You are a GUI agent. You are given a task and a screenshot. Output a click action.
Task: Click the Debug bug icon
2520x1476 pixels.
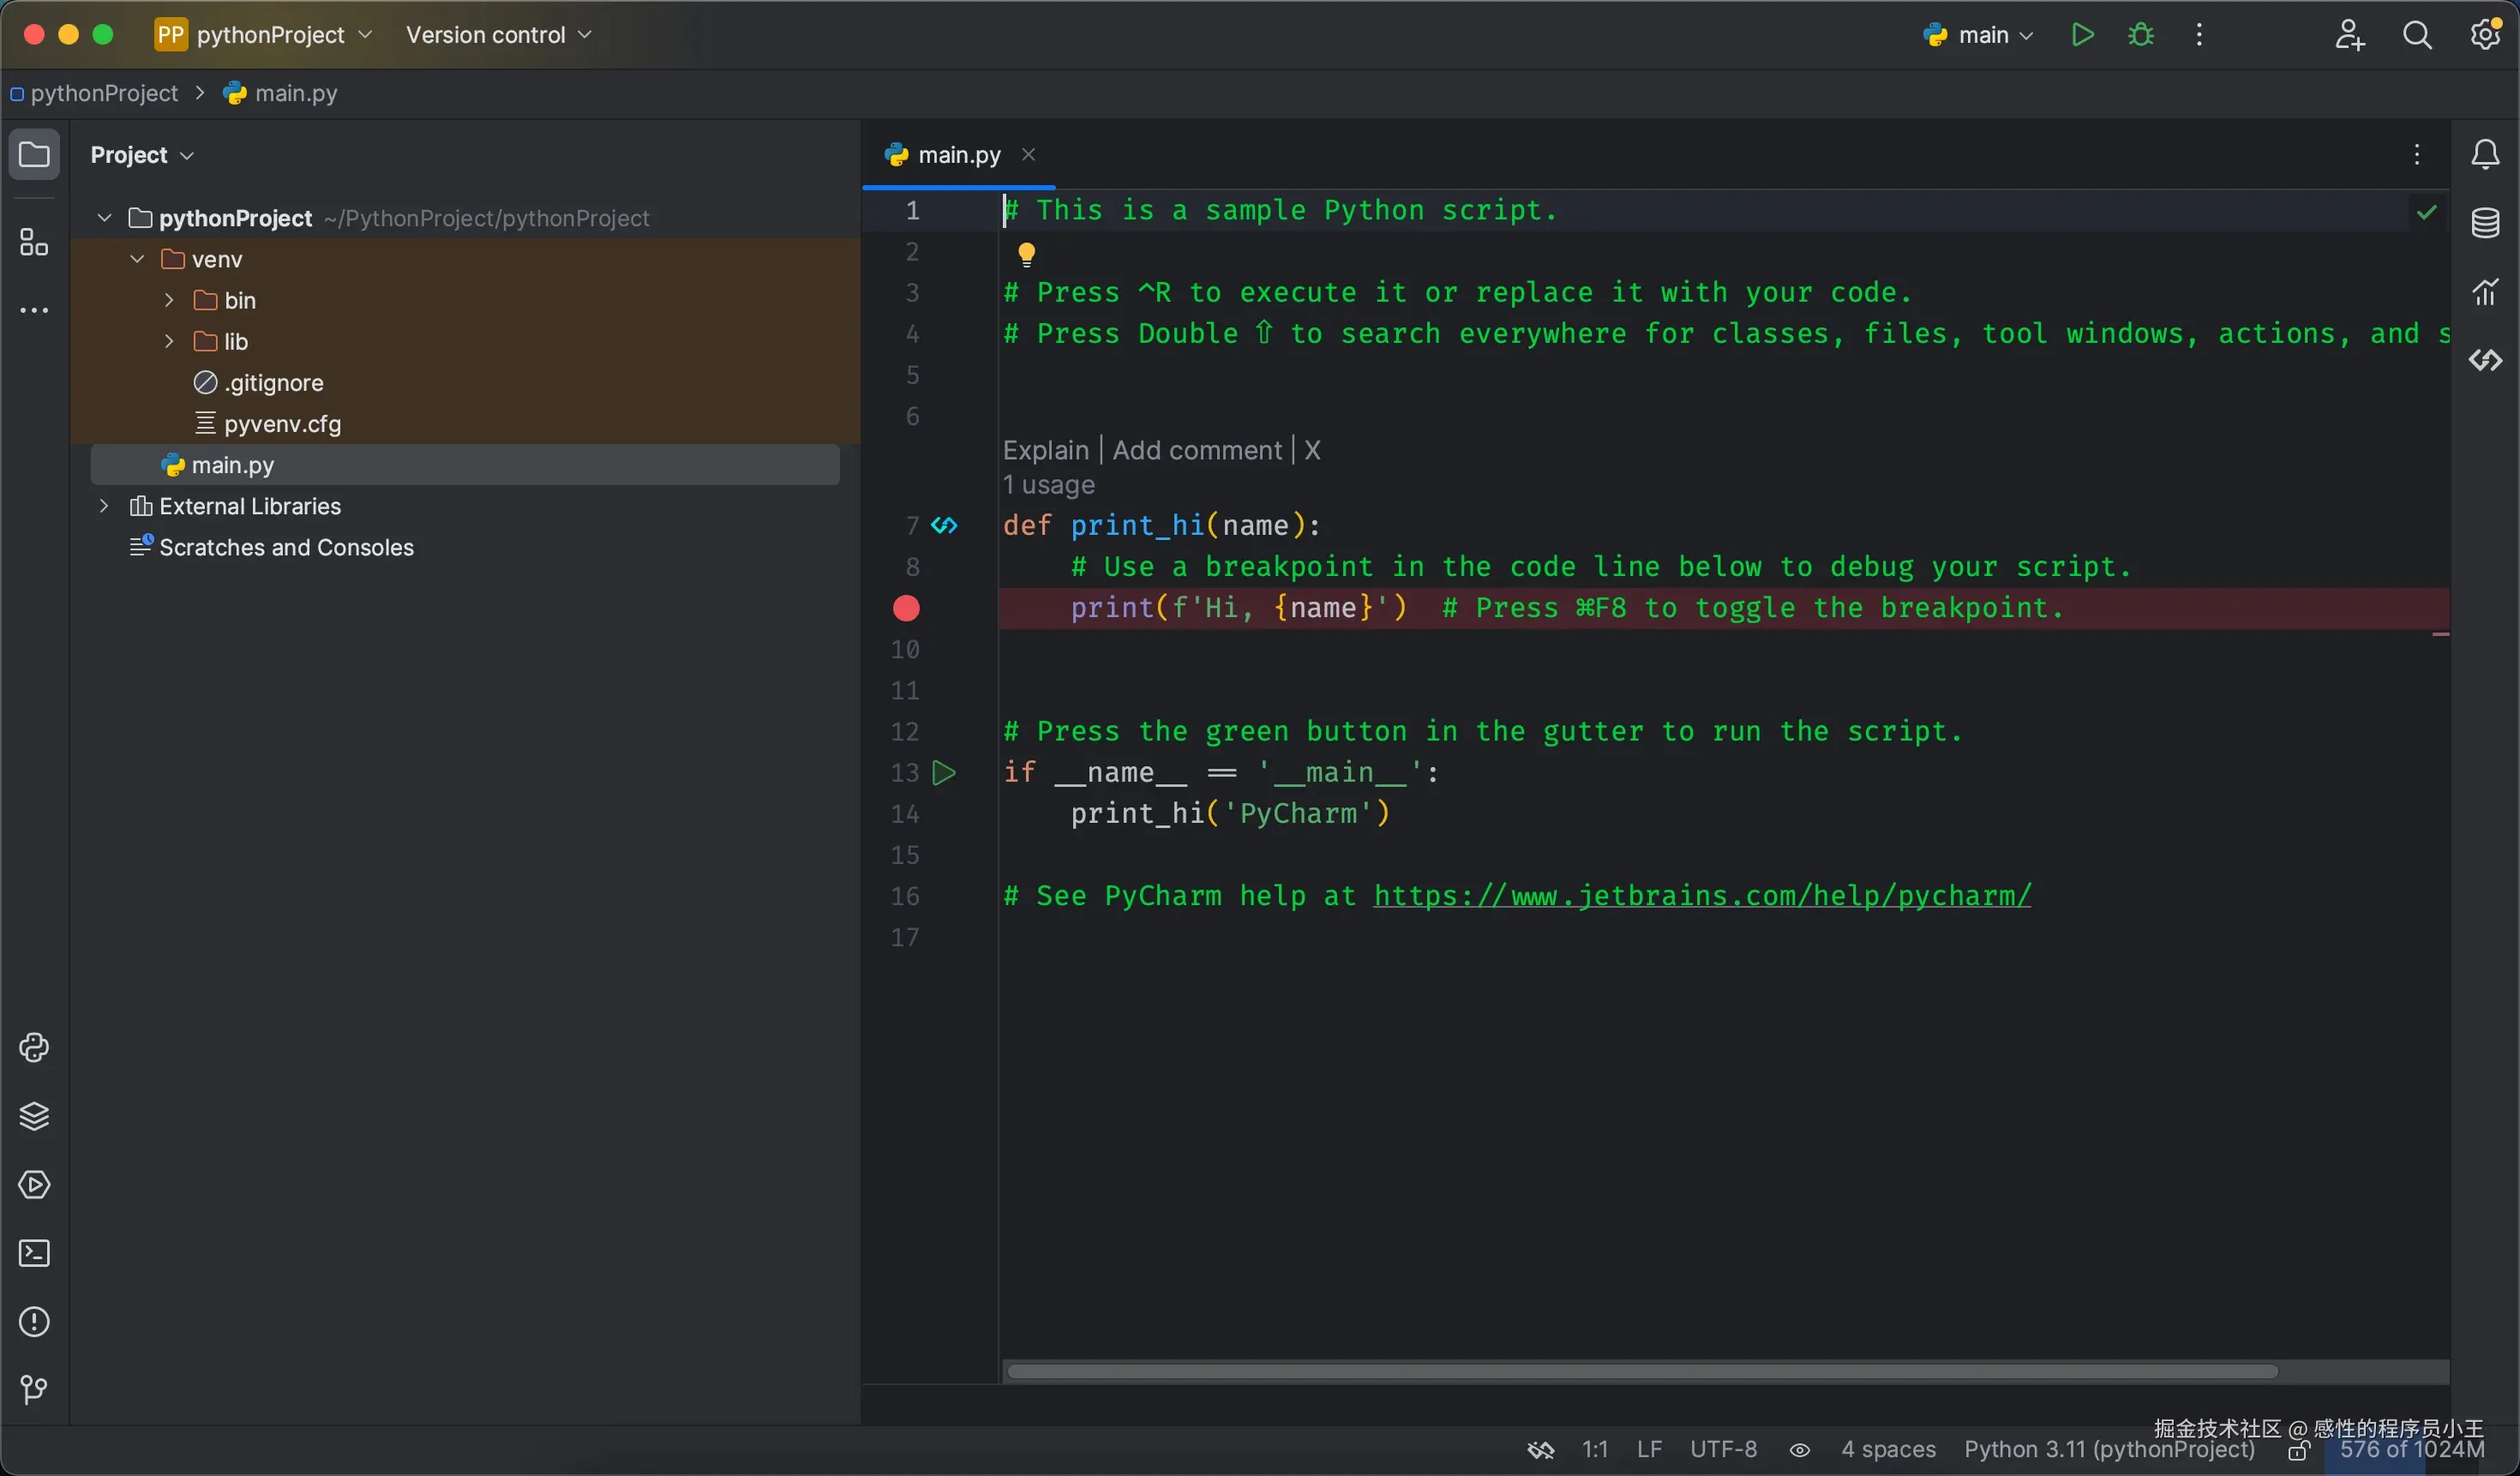coord(2140,35)
